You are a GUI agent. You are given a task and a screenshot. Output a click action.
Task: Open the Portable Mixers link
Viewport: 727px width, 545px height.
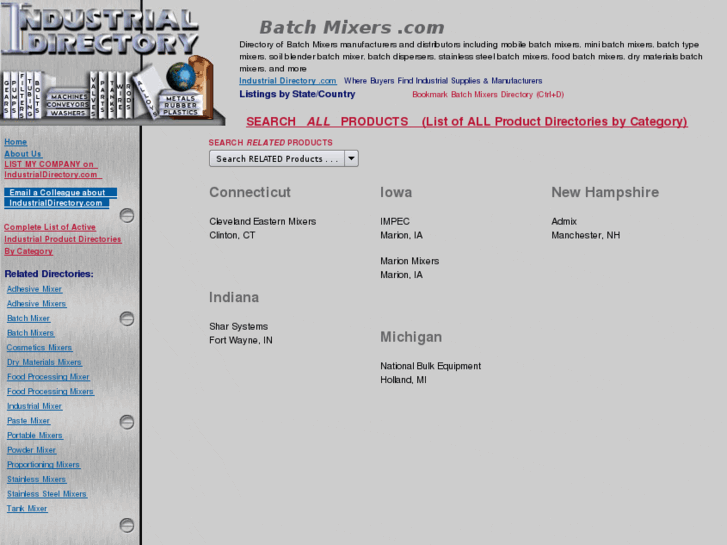coord(35,436)
